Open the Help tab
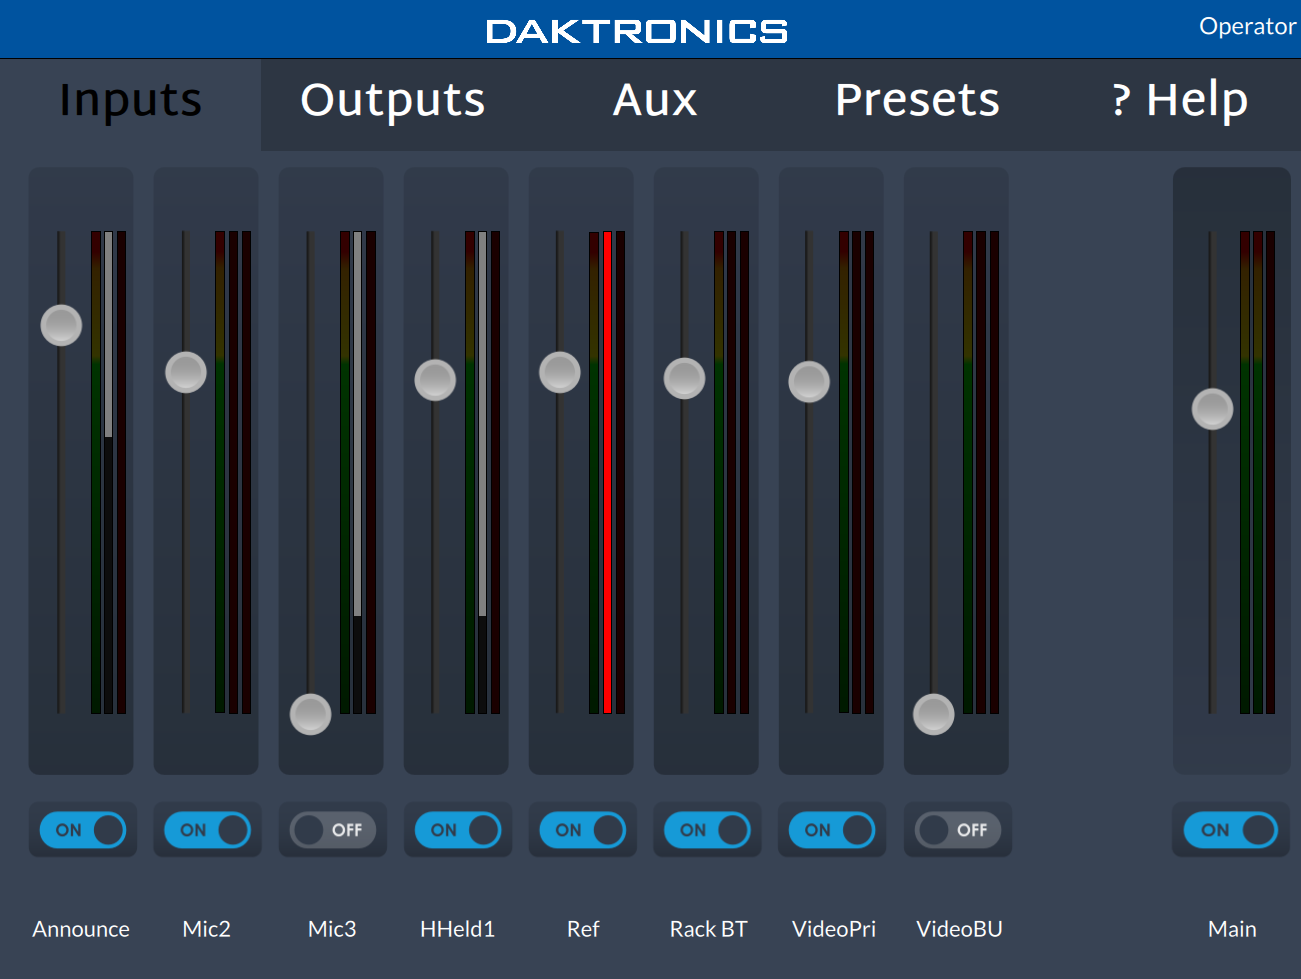1301x979 pixels. (1180, 100)
